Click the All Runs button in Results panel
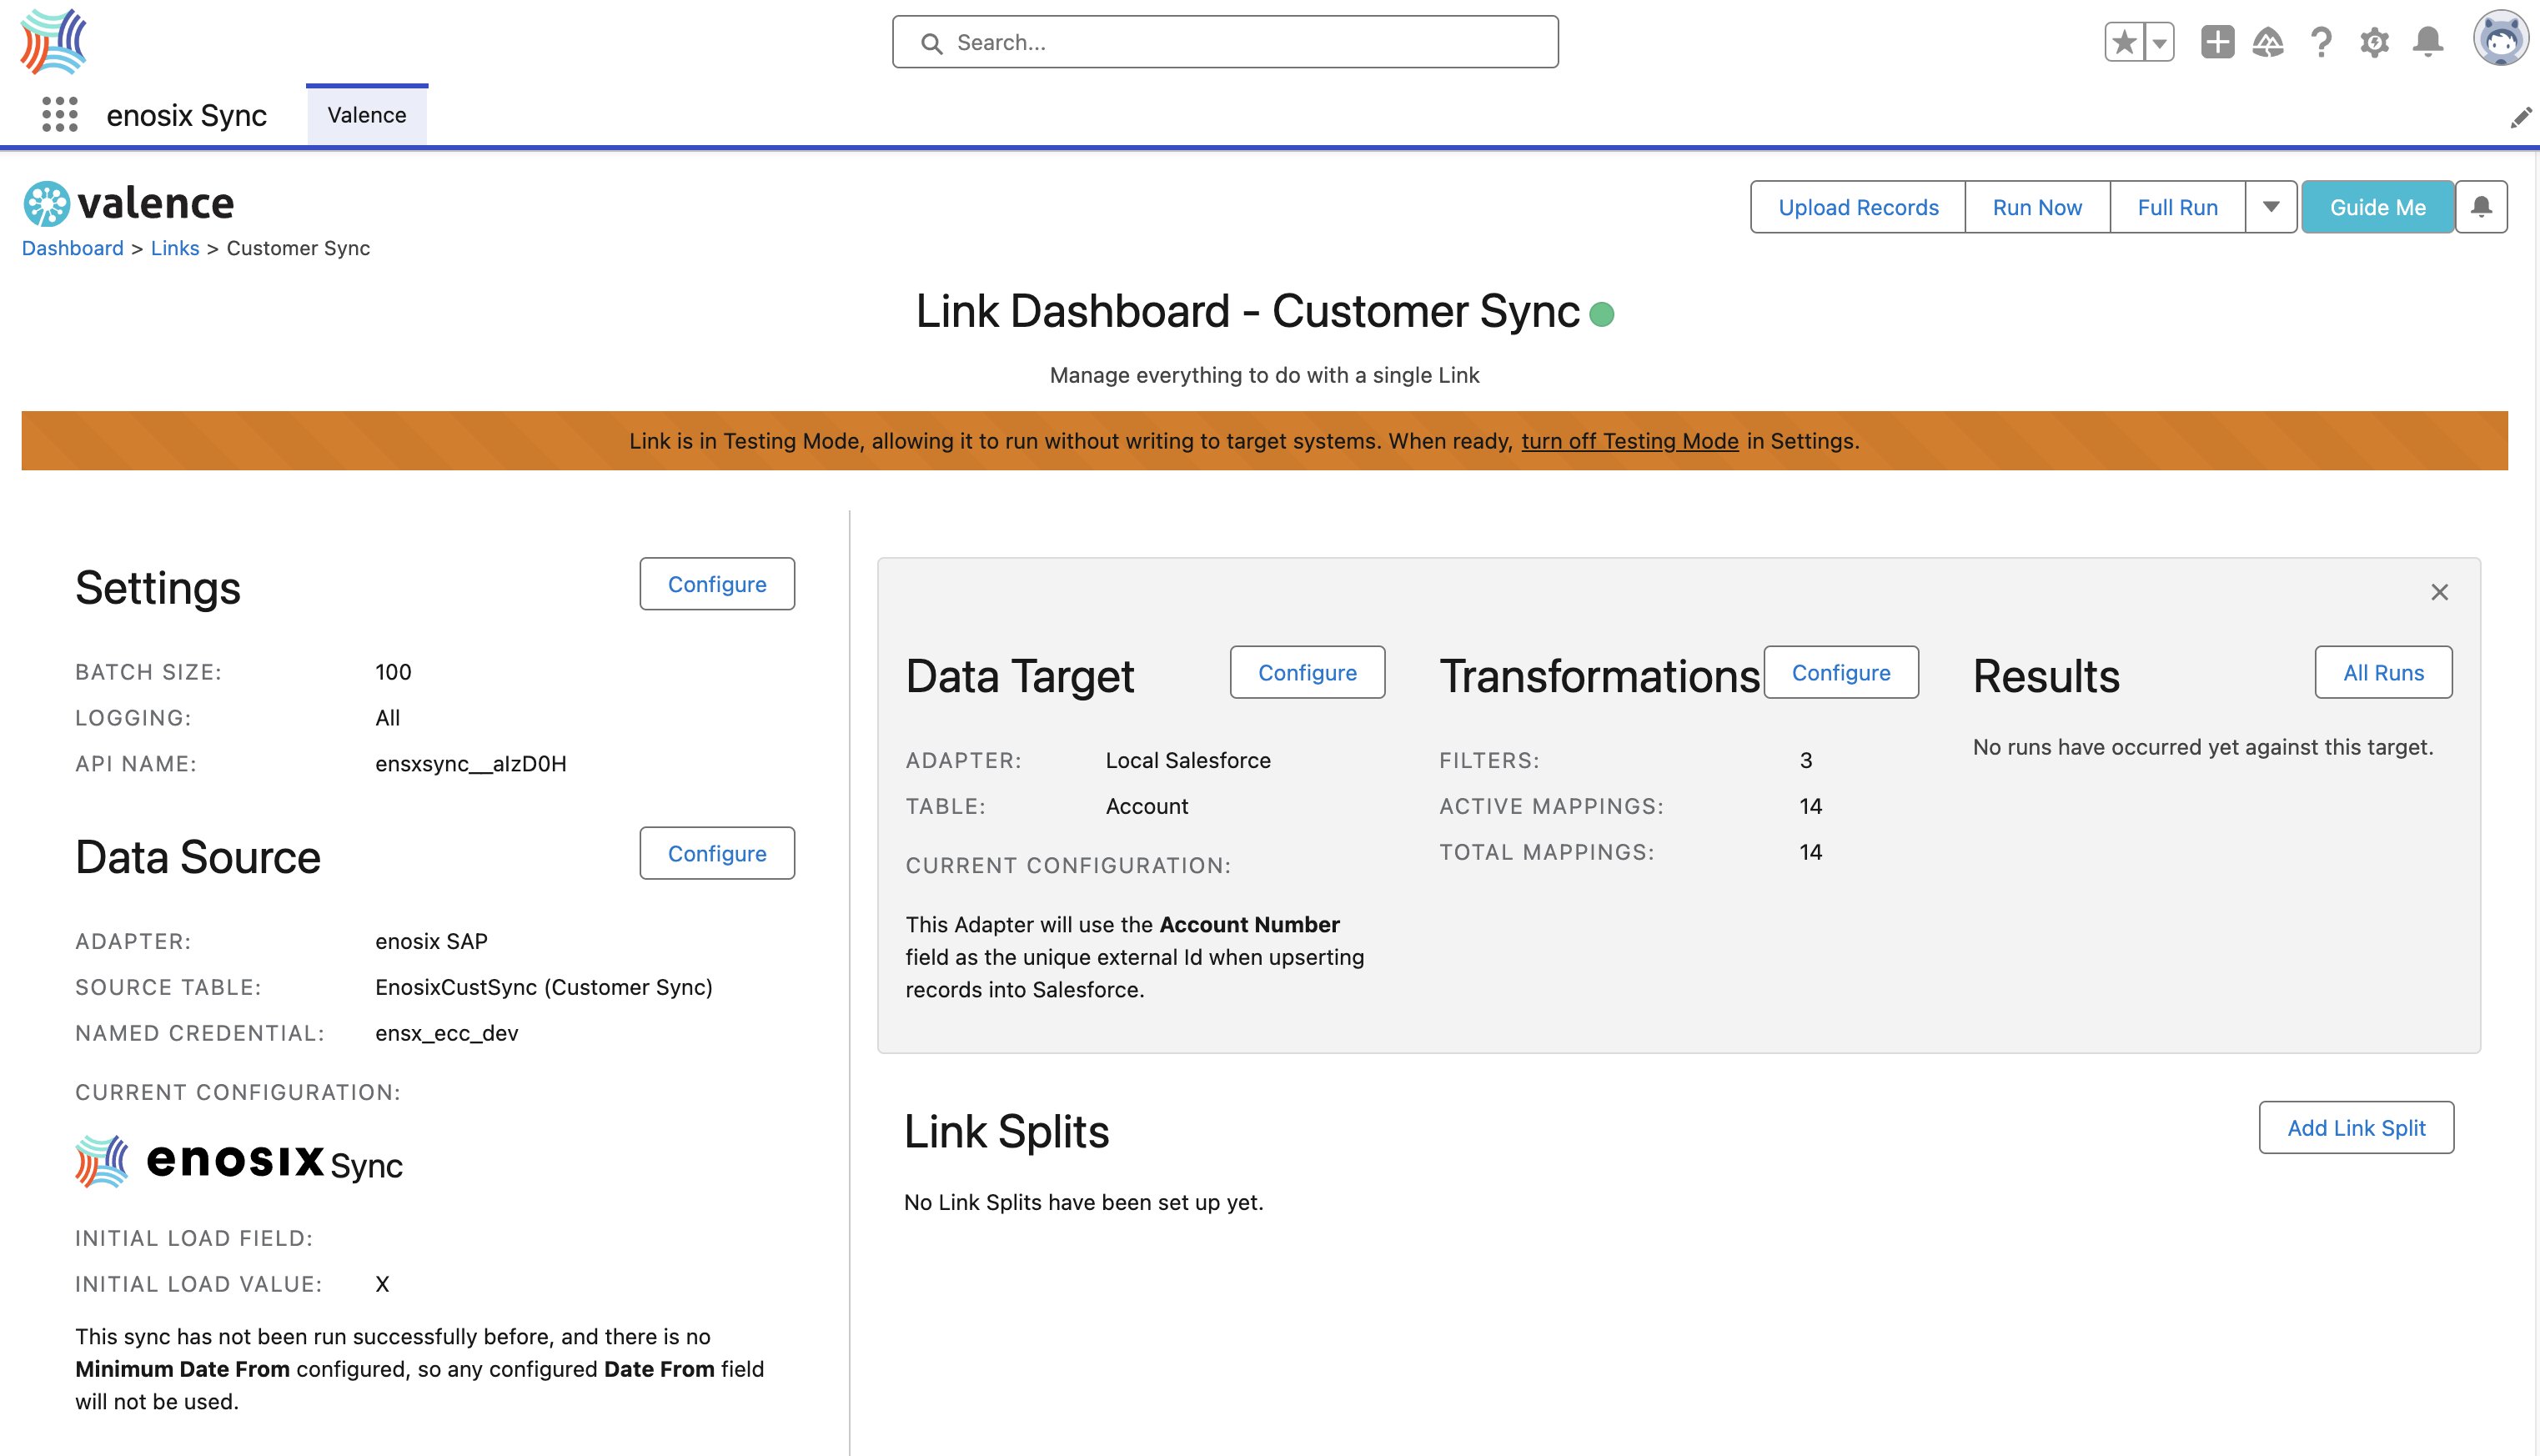2540x1456 pixels. pyautogui.click(x=2383, y=671)
